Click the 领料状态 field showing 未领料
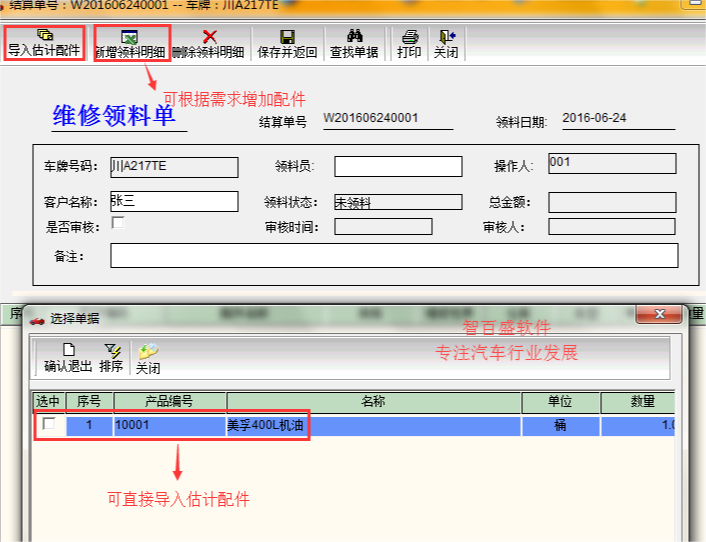 click(x=398, y=202)
